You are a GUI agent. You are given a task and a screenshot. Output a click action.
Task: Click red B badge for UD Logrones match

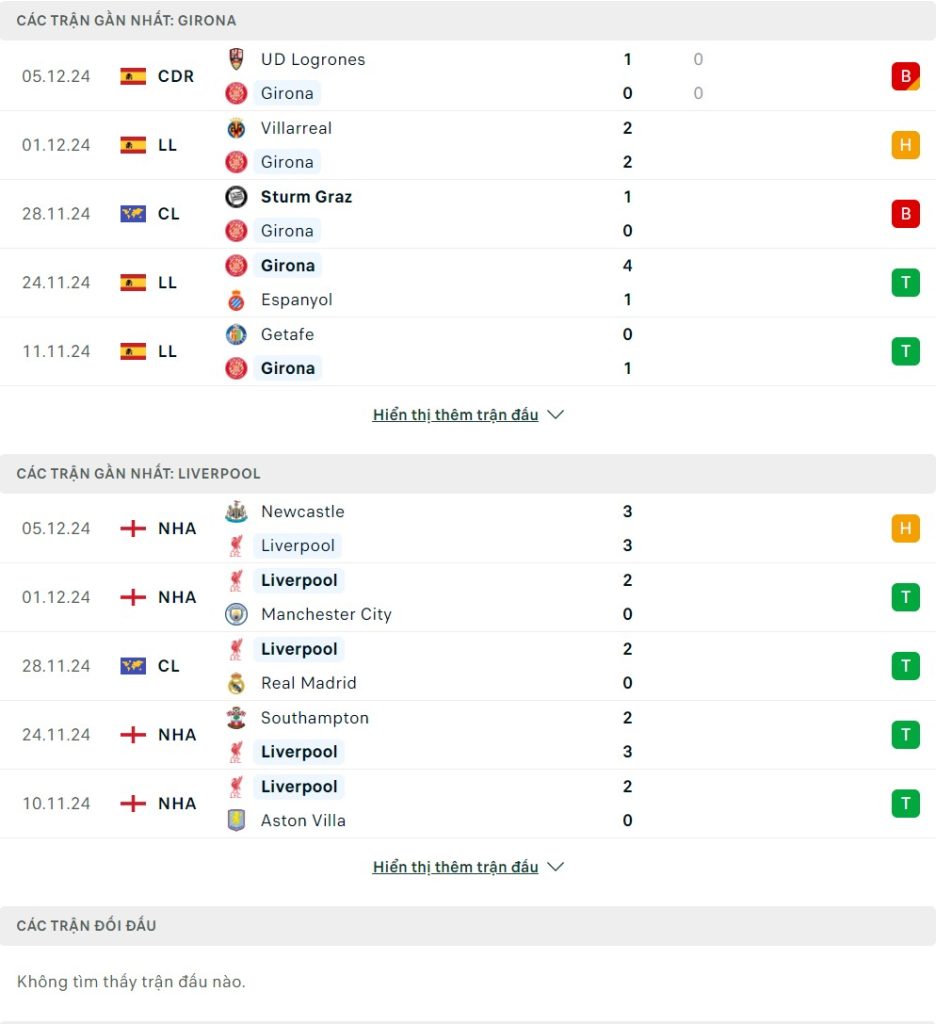tap(905, 76)
